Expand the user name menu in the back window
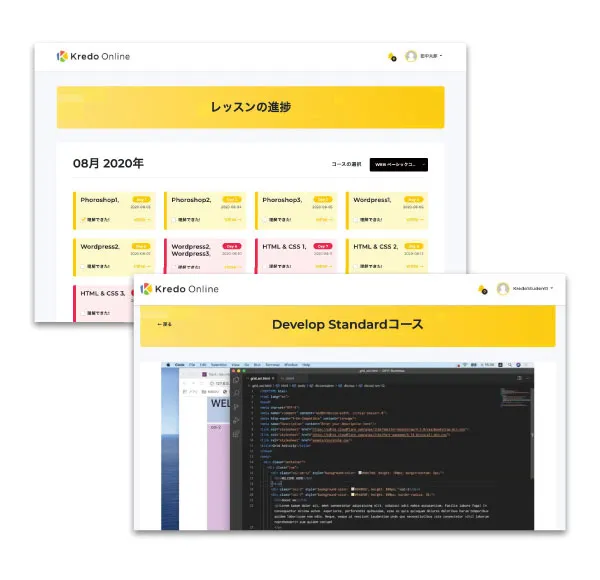 click(x=431, y=56)
